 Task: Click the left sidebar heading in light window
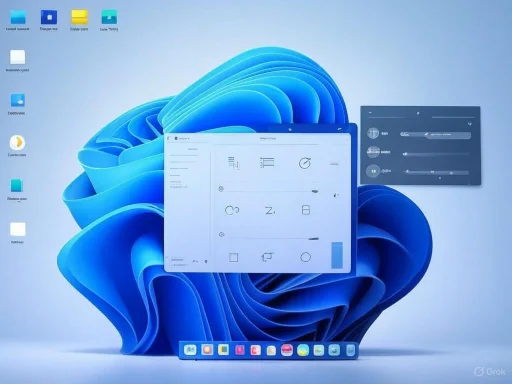tap(193, 149)
